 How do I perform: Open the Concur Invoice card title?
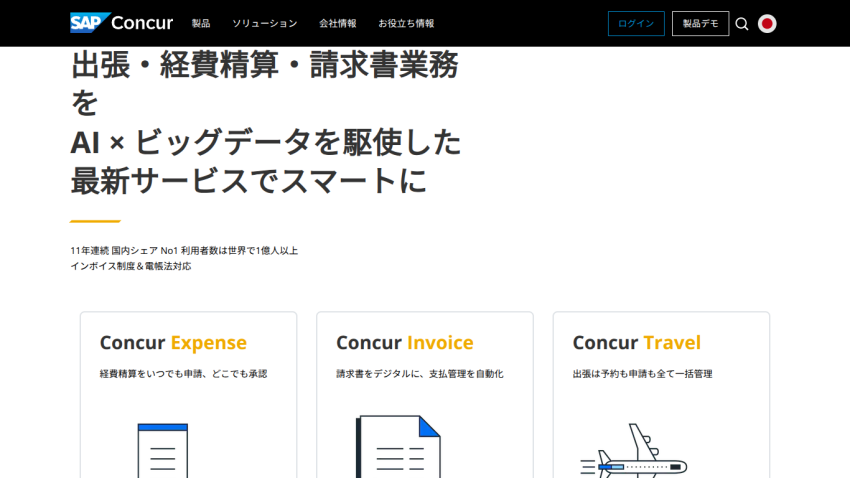(x=405, y=343)
